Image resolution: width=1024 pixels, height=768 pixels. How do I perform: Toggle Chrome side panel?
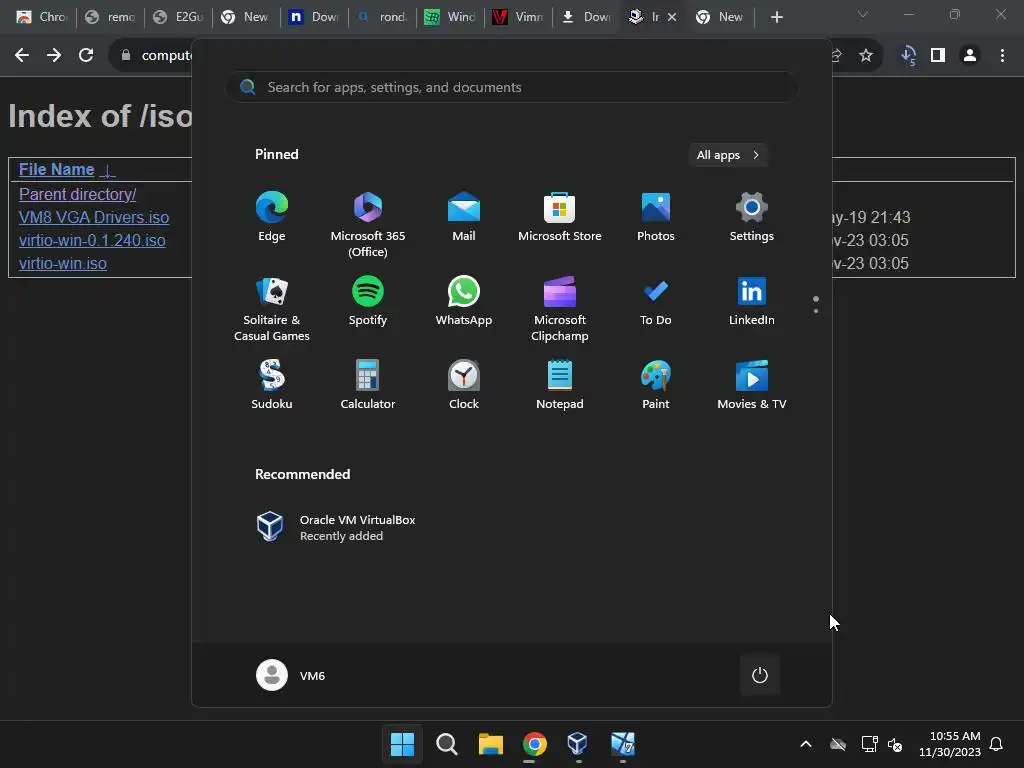tap(938, 56)
